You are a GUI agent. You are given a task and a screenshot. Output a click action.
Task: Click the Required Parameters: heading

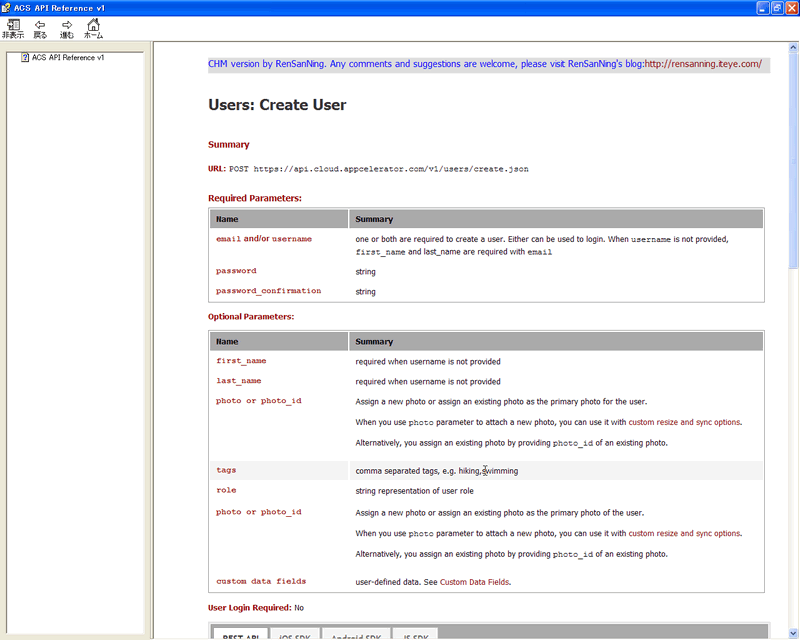coord(255,198)
